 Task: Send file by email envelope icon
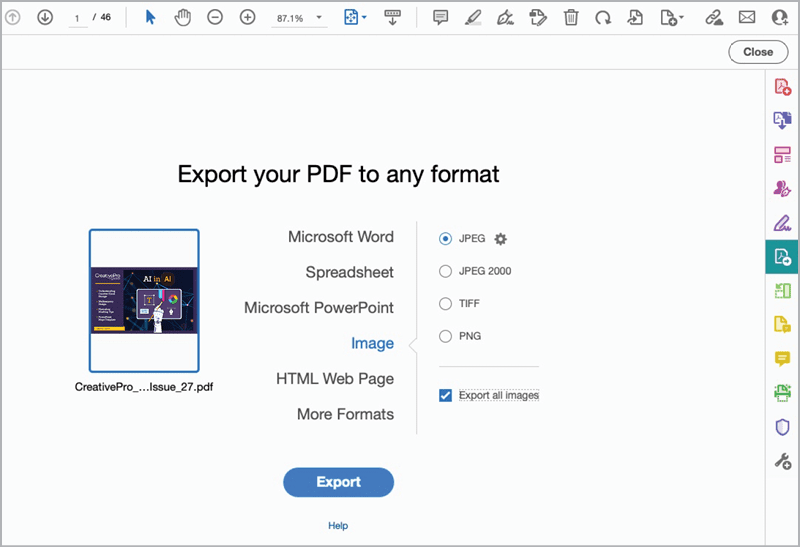(747, 18)
